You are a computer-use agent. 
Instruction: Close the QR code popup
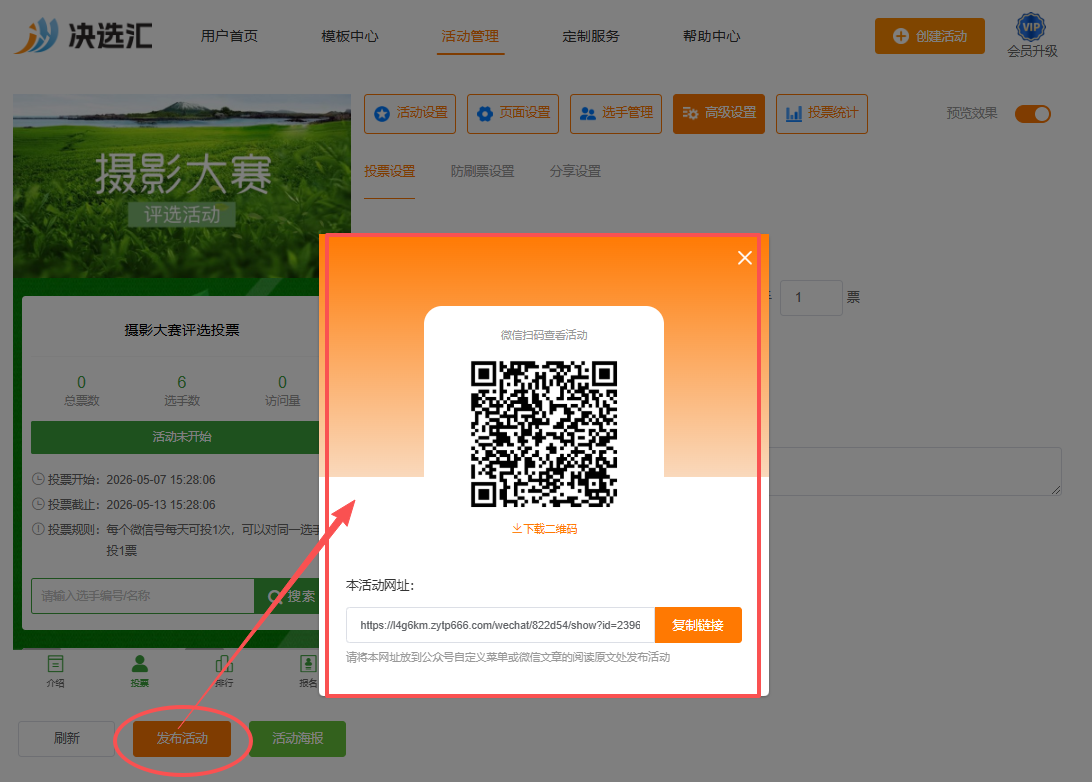point(744,258)
